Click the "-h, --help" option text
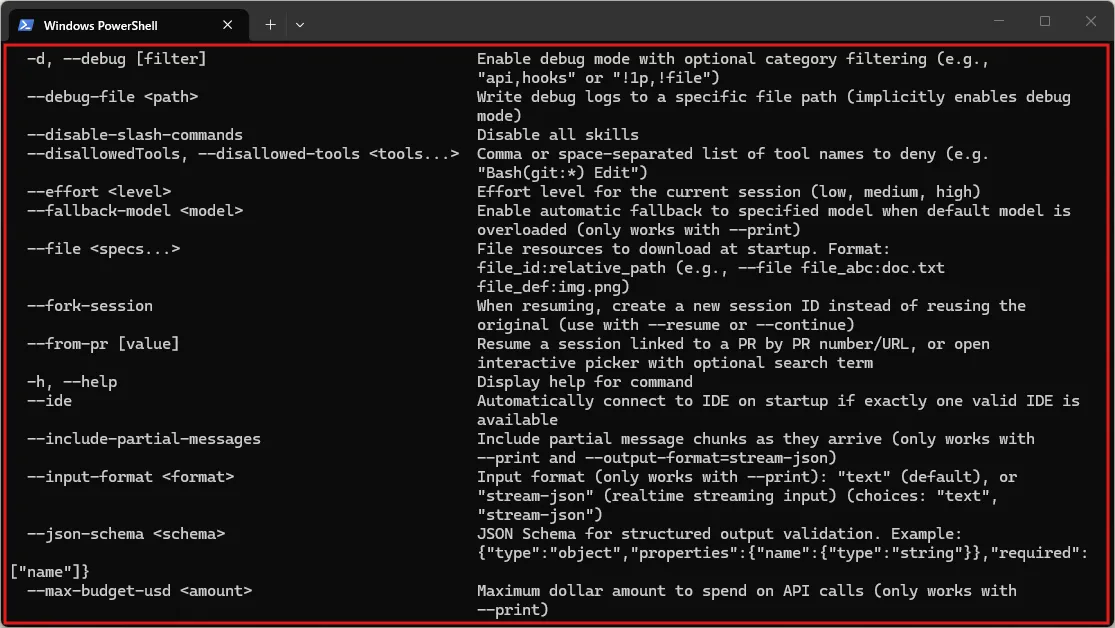Image resolution: width=1115 pixels, height=628 pixels. coord(72,382)
